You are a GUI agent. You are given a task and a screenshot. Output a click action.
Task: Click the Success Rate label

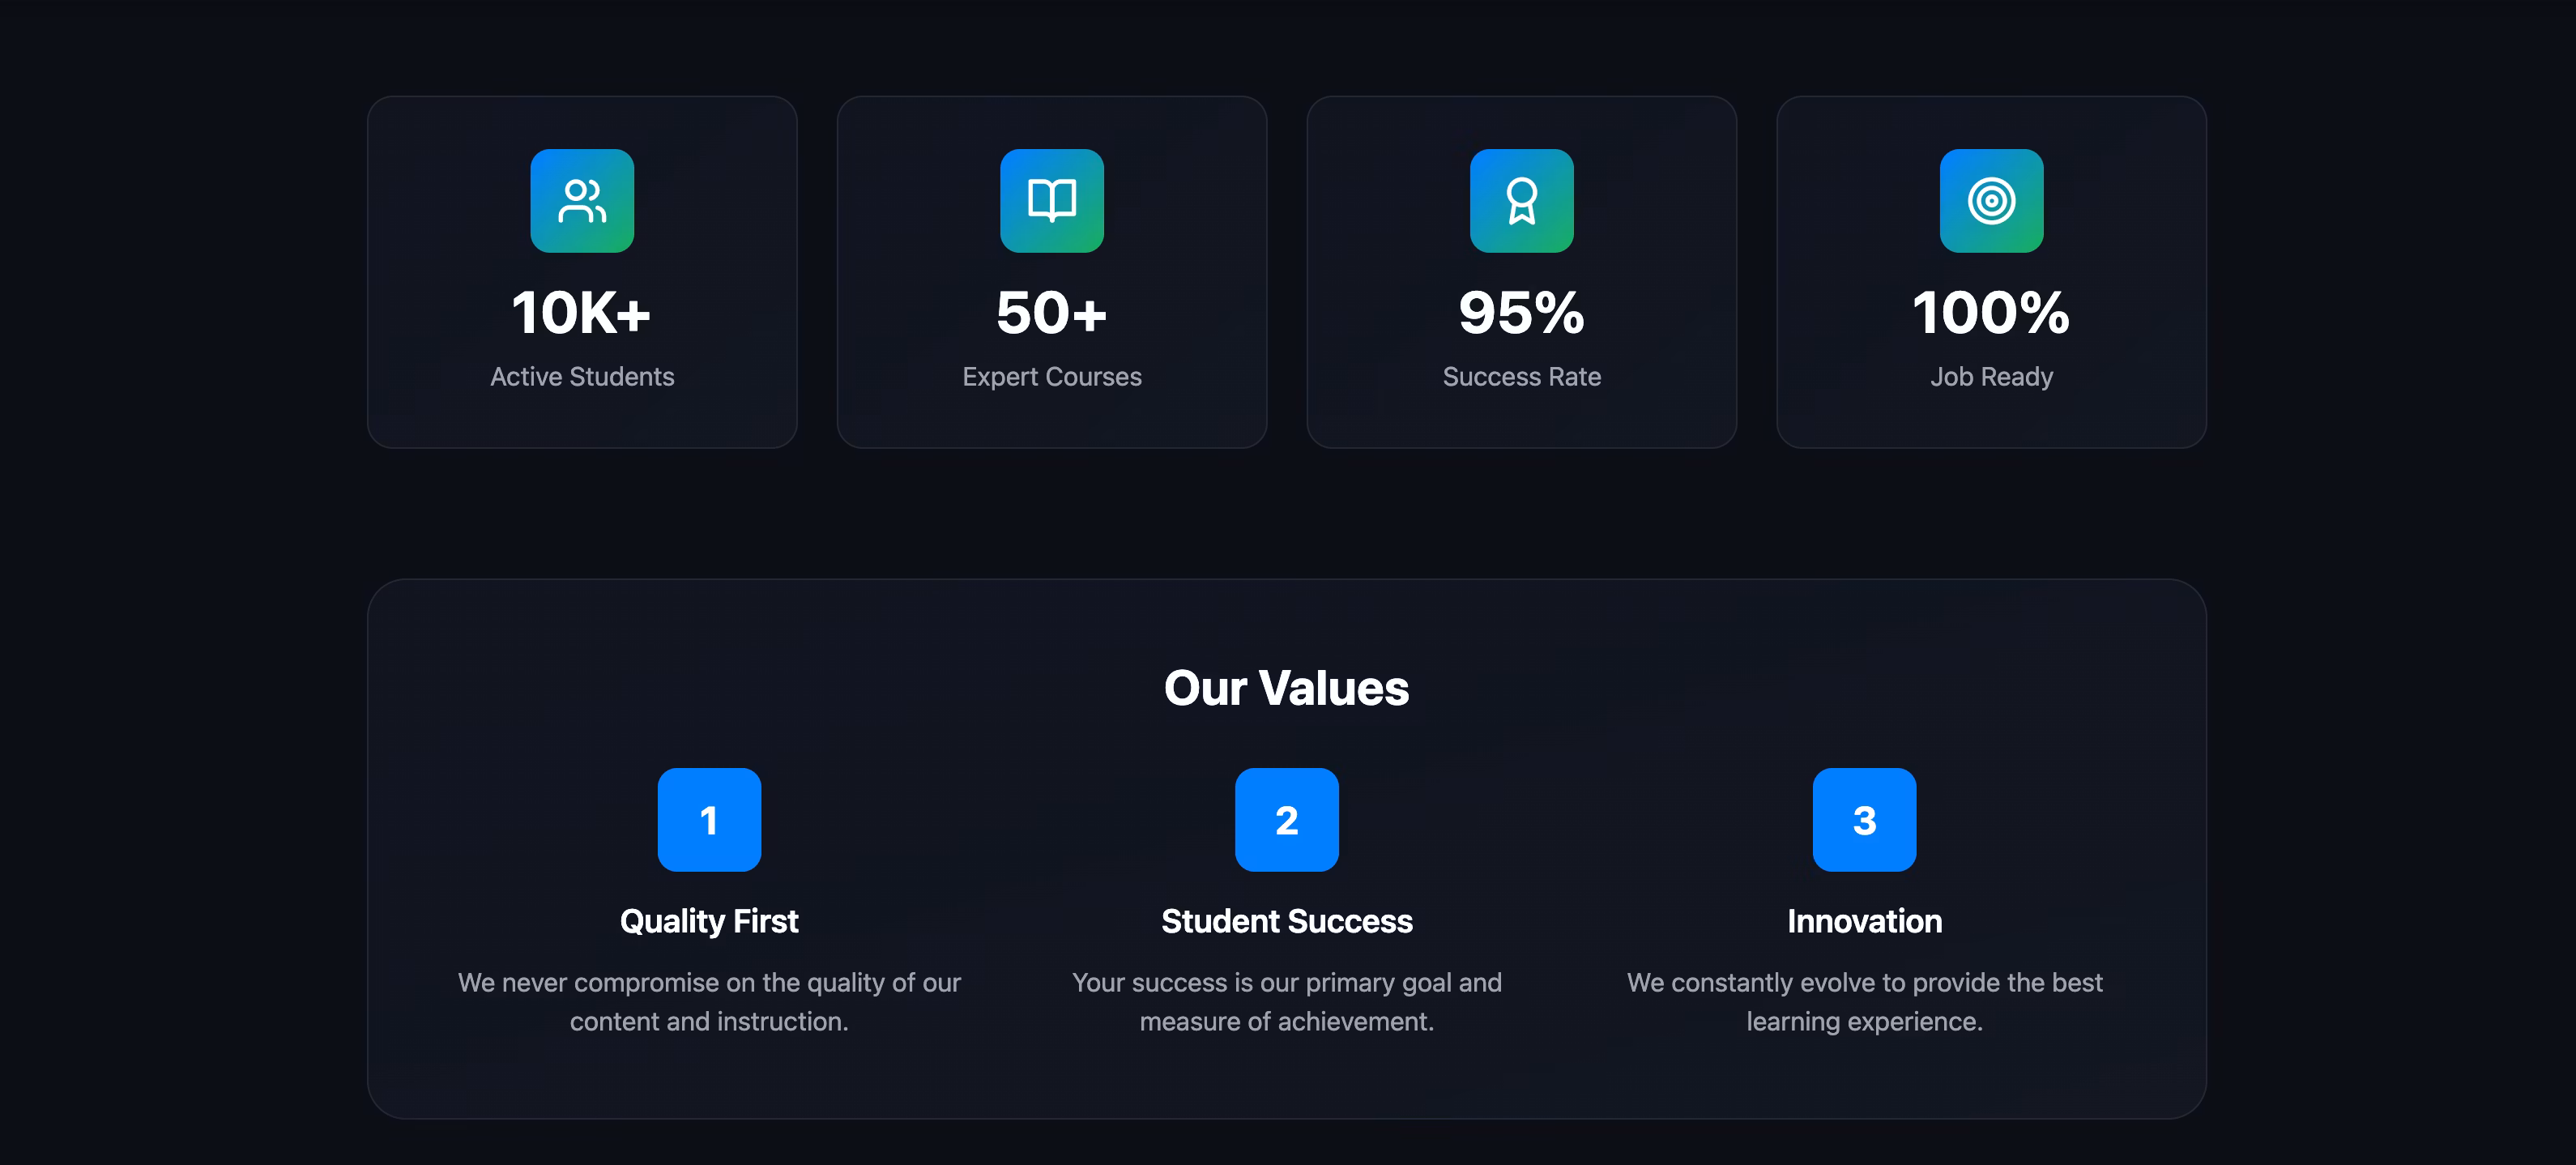tap(1521, 377)
